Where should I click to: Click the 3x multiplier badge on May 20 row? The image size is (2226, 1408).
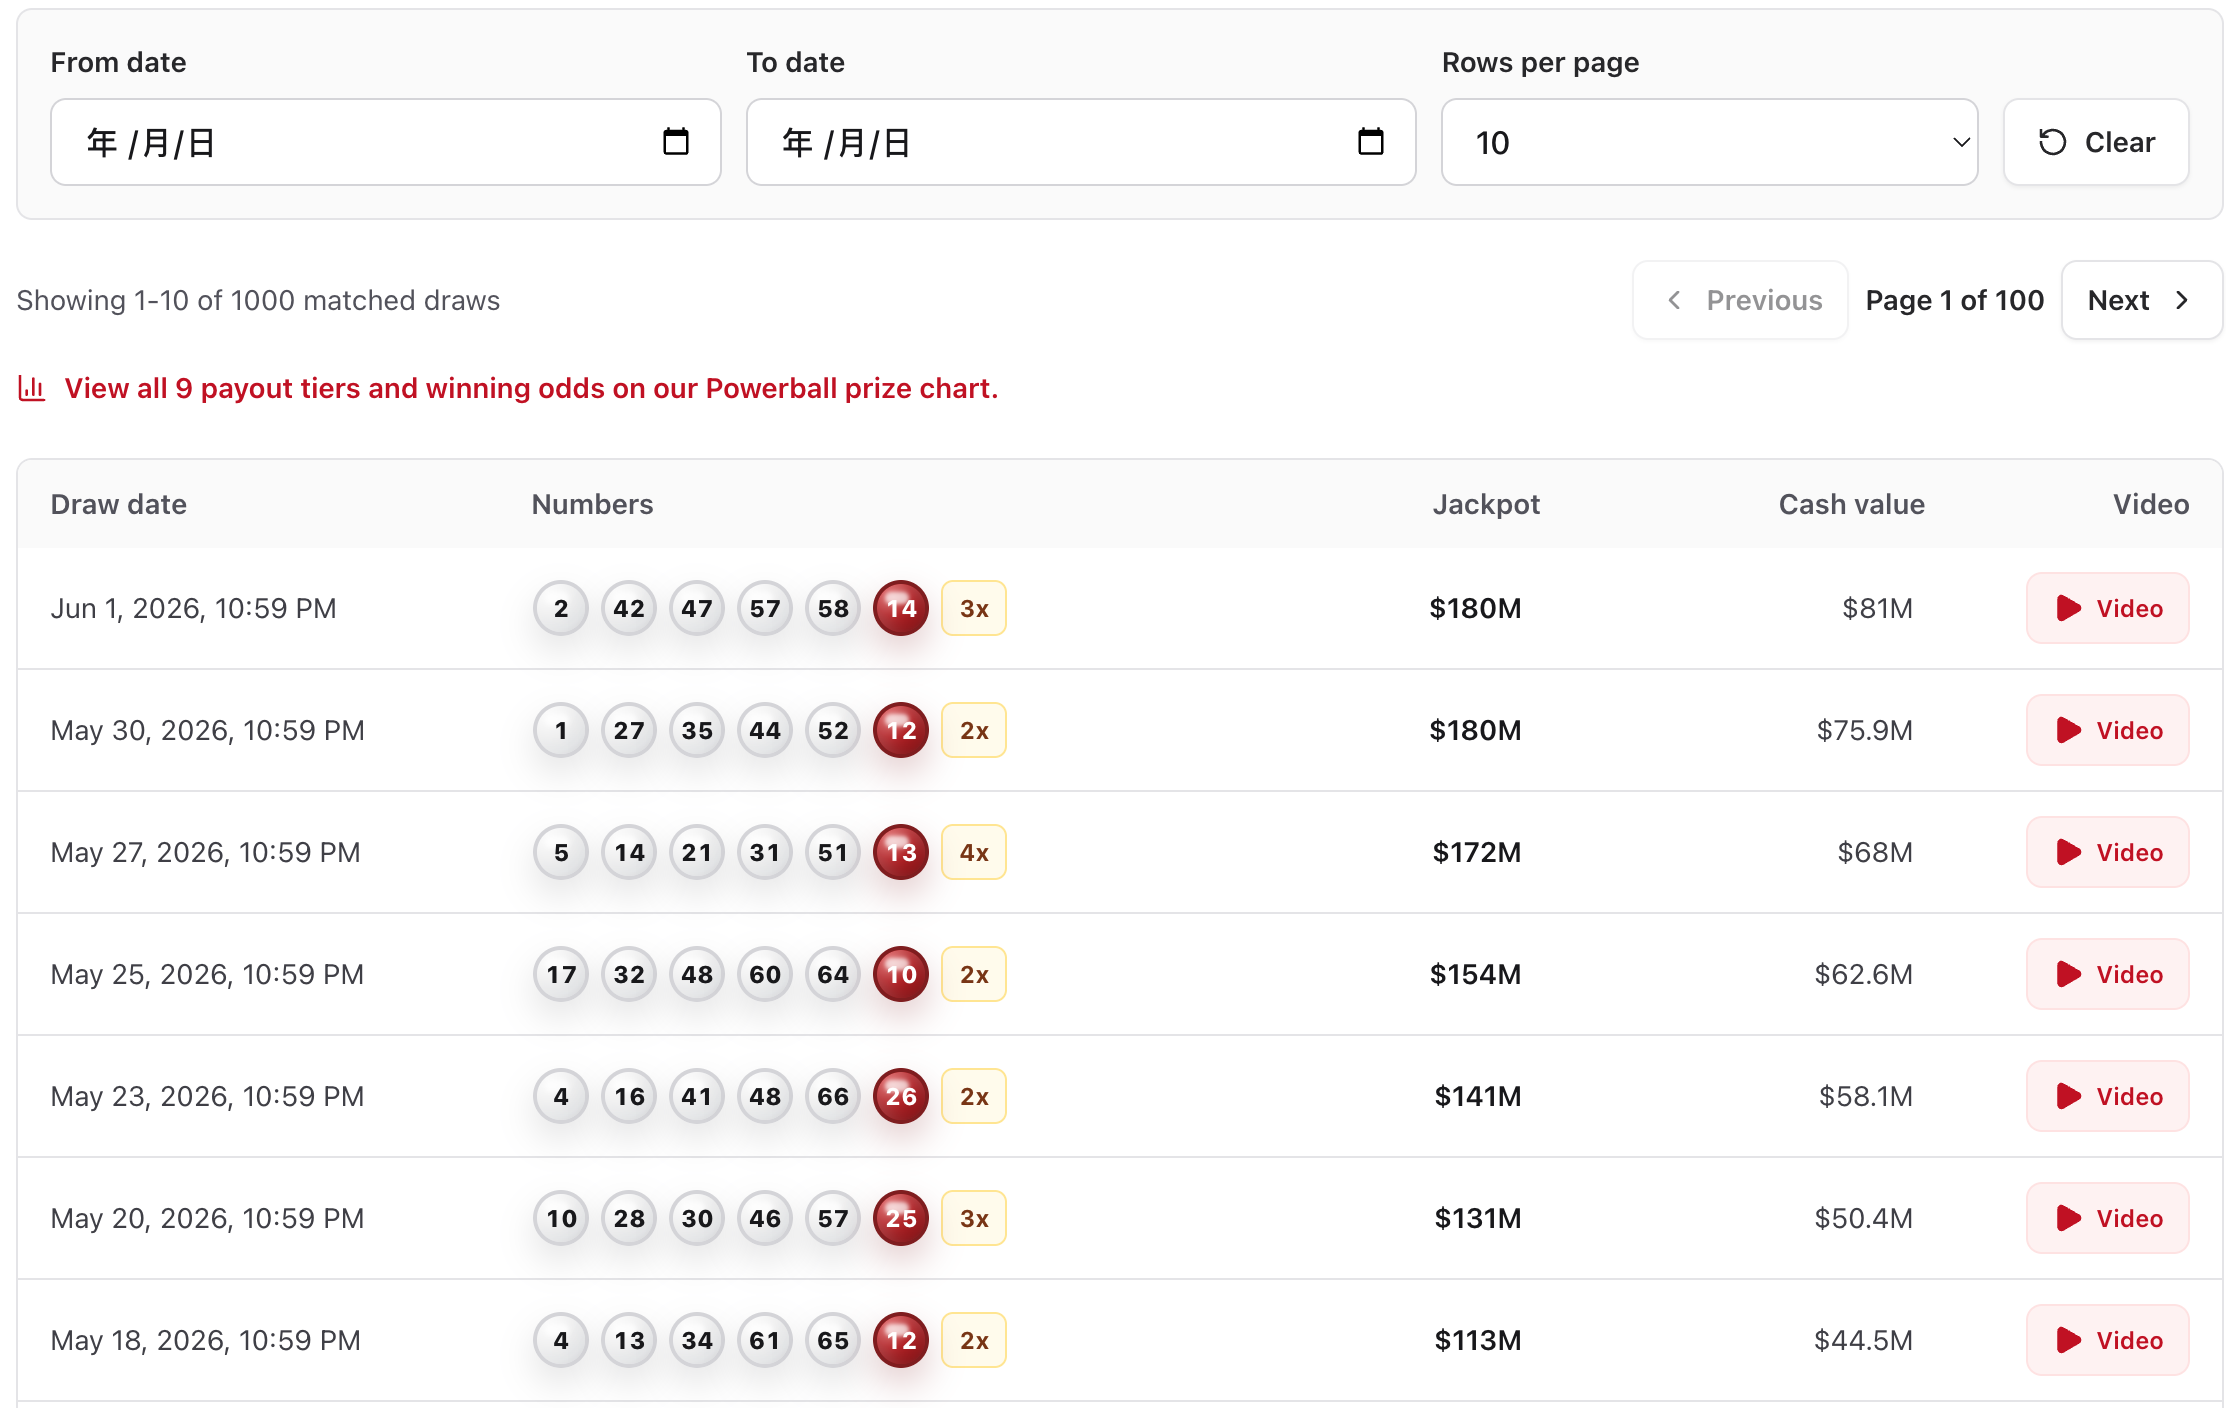pos(974,1218)
